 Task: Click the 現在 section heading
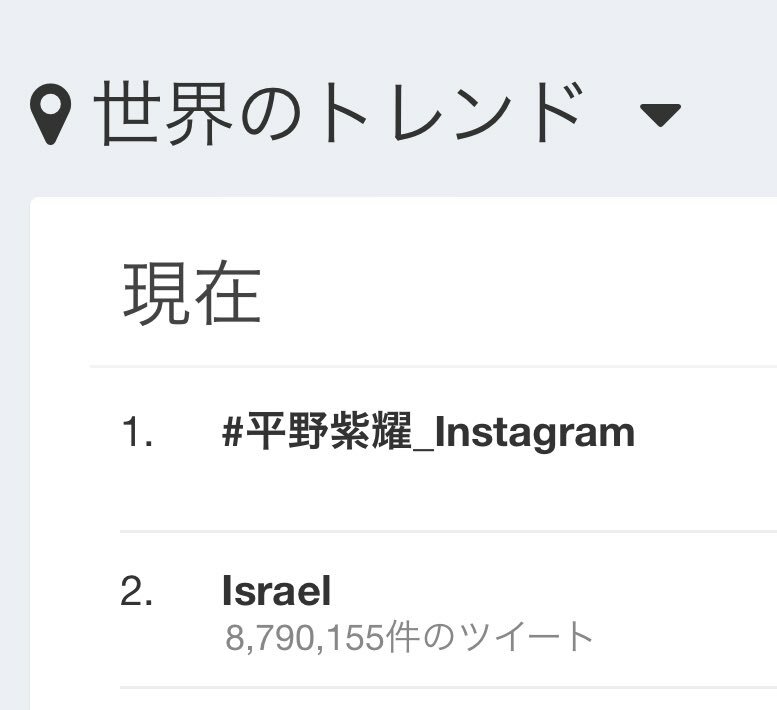click(x=191, y=293)
